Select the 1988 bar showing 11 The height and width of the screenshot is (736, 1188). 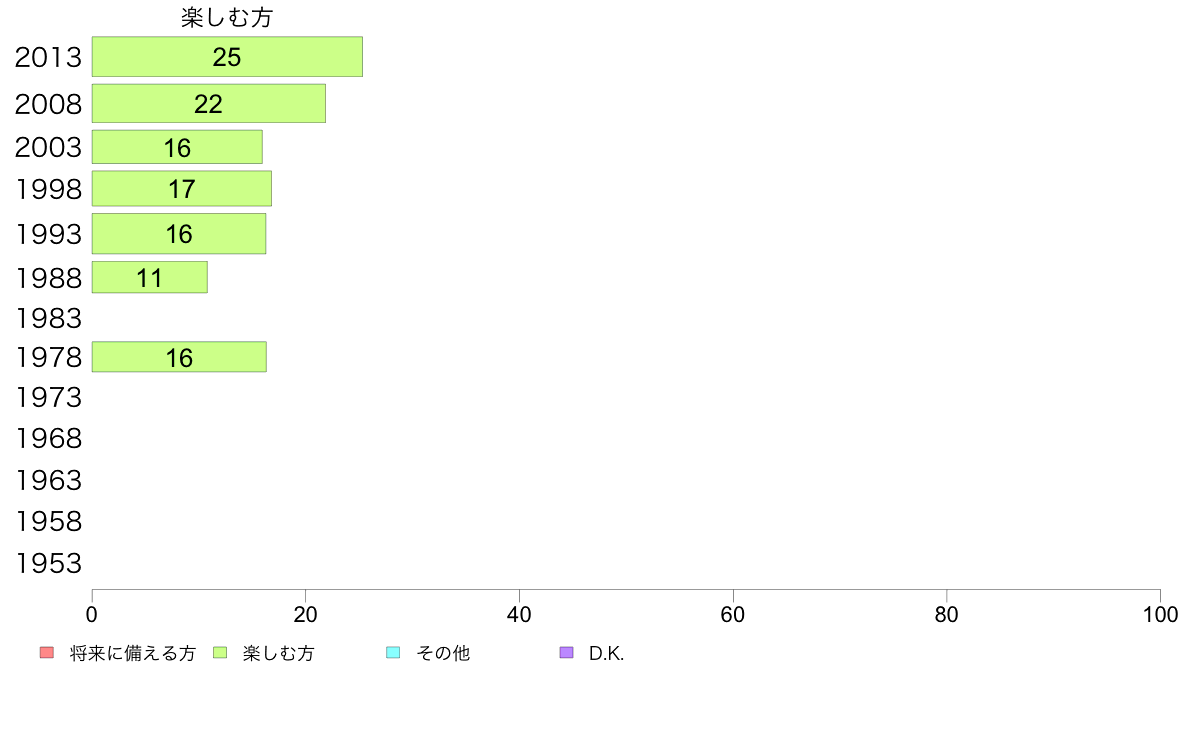pos(150,277)
